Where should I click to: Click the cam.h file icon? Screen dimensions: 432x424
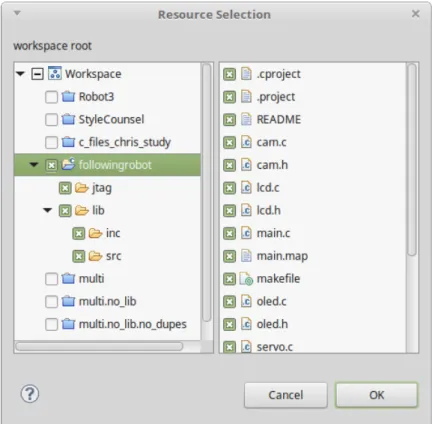(x=246, y=165)
